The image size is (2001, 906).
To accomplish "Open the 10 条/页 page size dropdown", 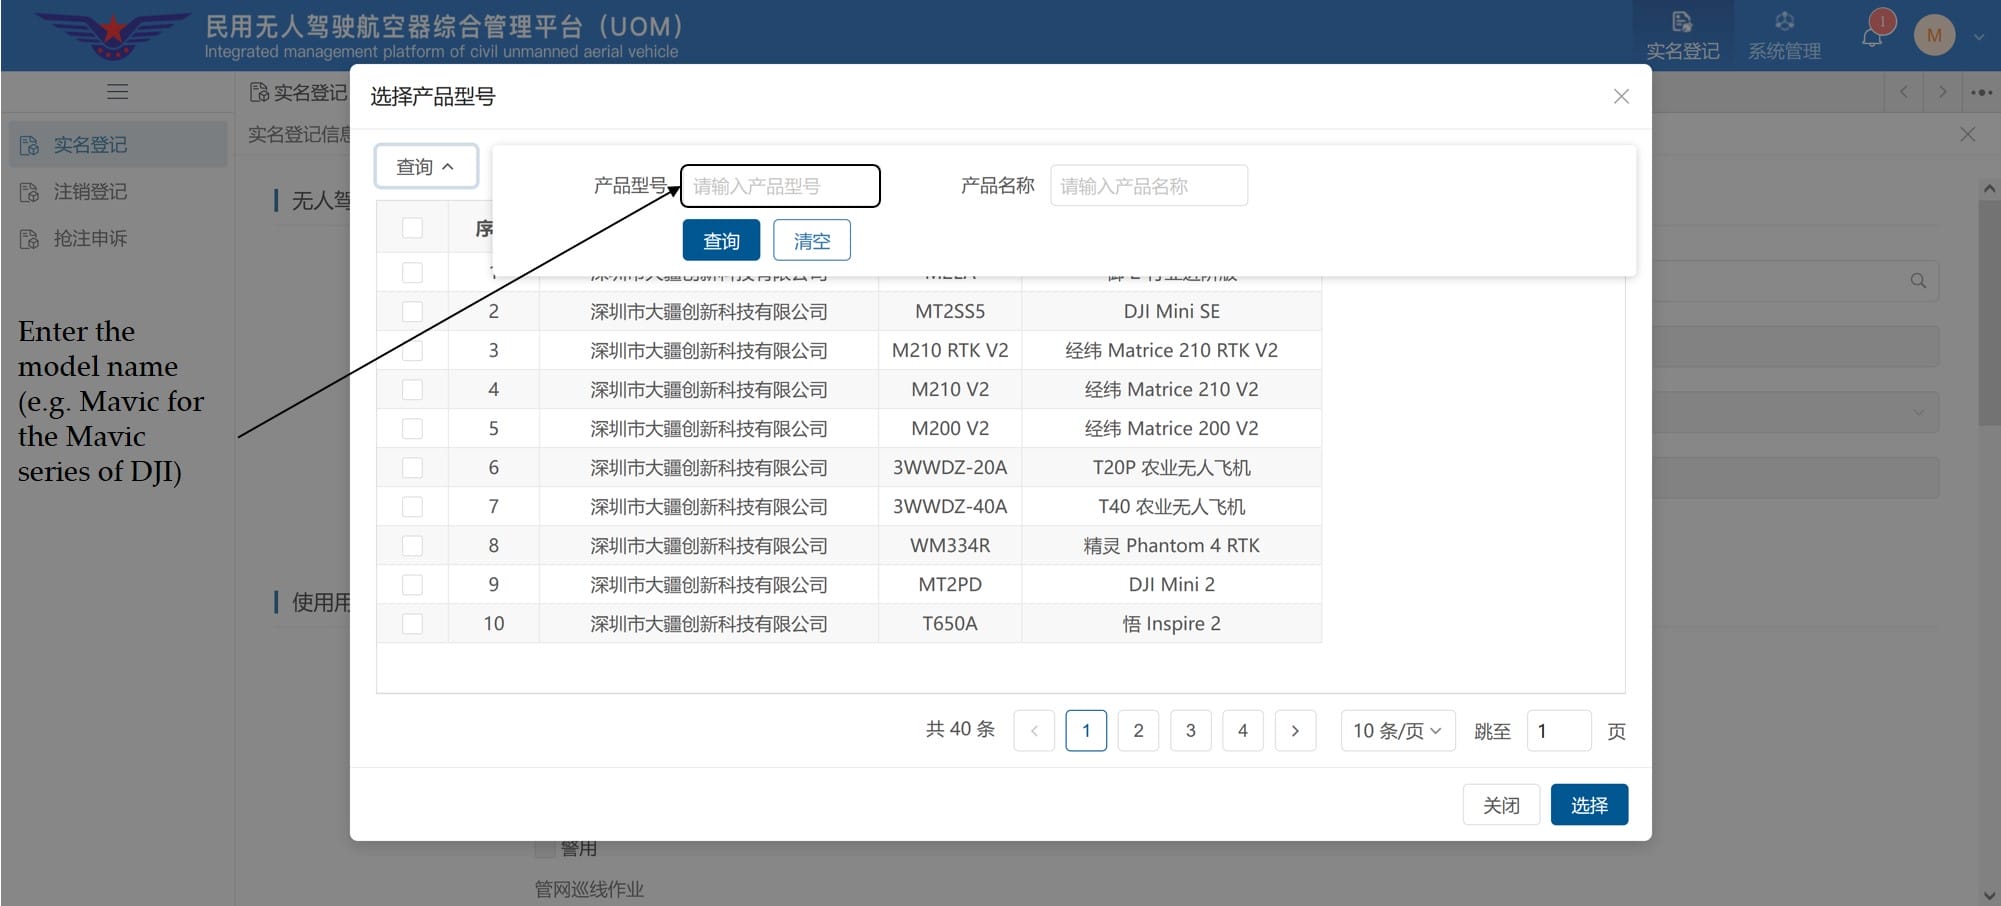I will point(1397,731).
